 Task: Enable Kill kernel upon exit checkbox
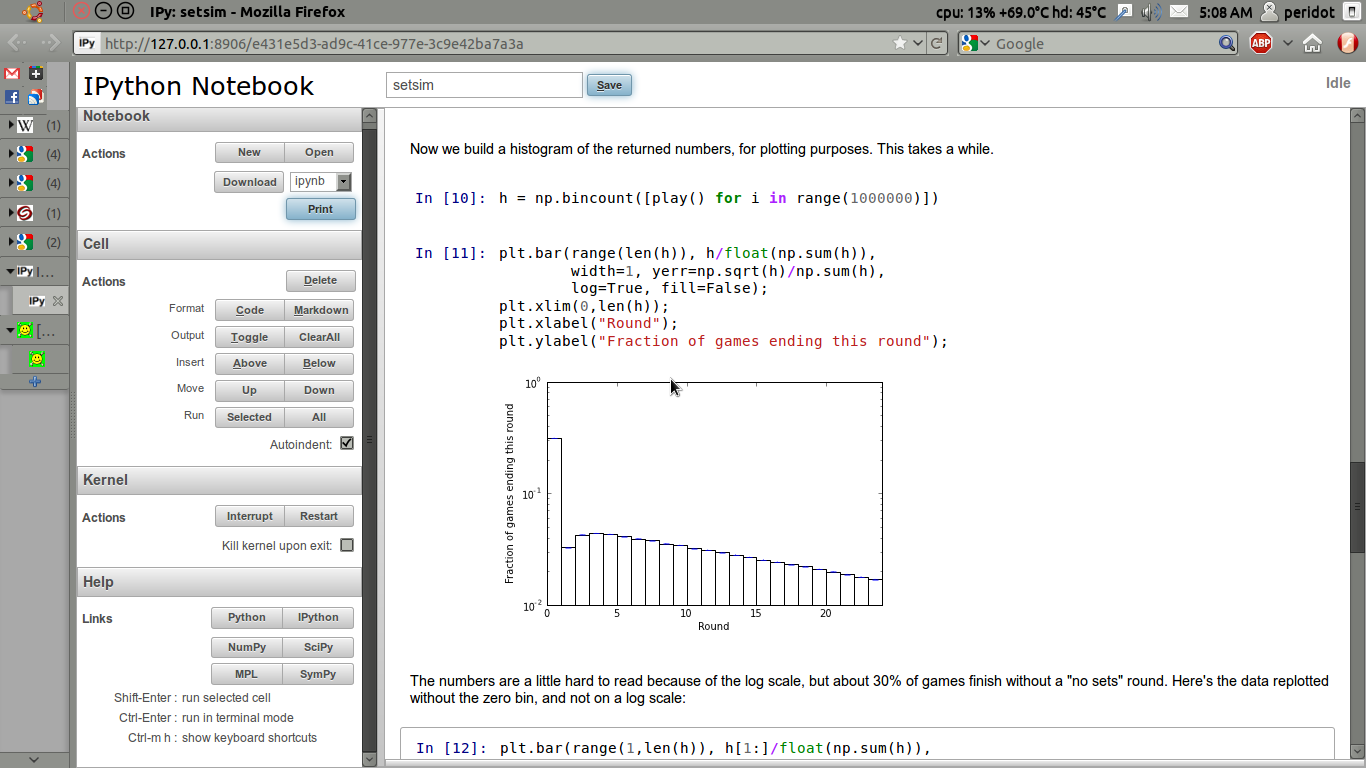tap(347, 545)
